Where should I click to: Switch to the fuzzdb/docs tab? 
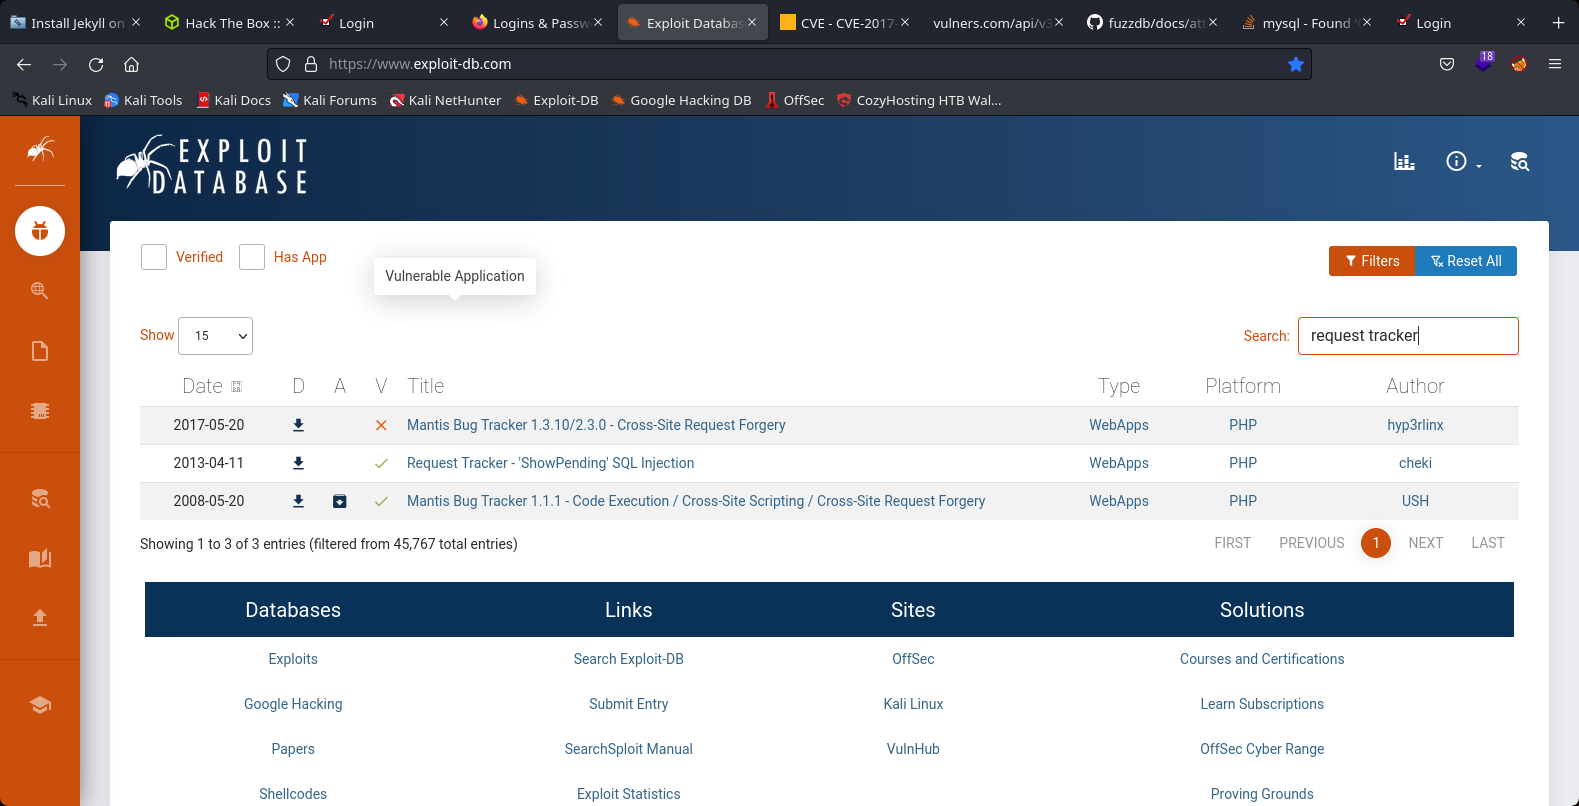click(x=1153, y=22)
